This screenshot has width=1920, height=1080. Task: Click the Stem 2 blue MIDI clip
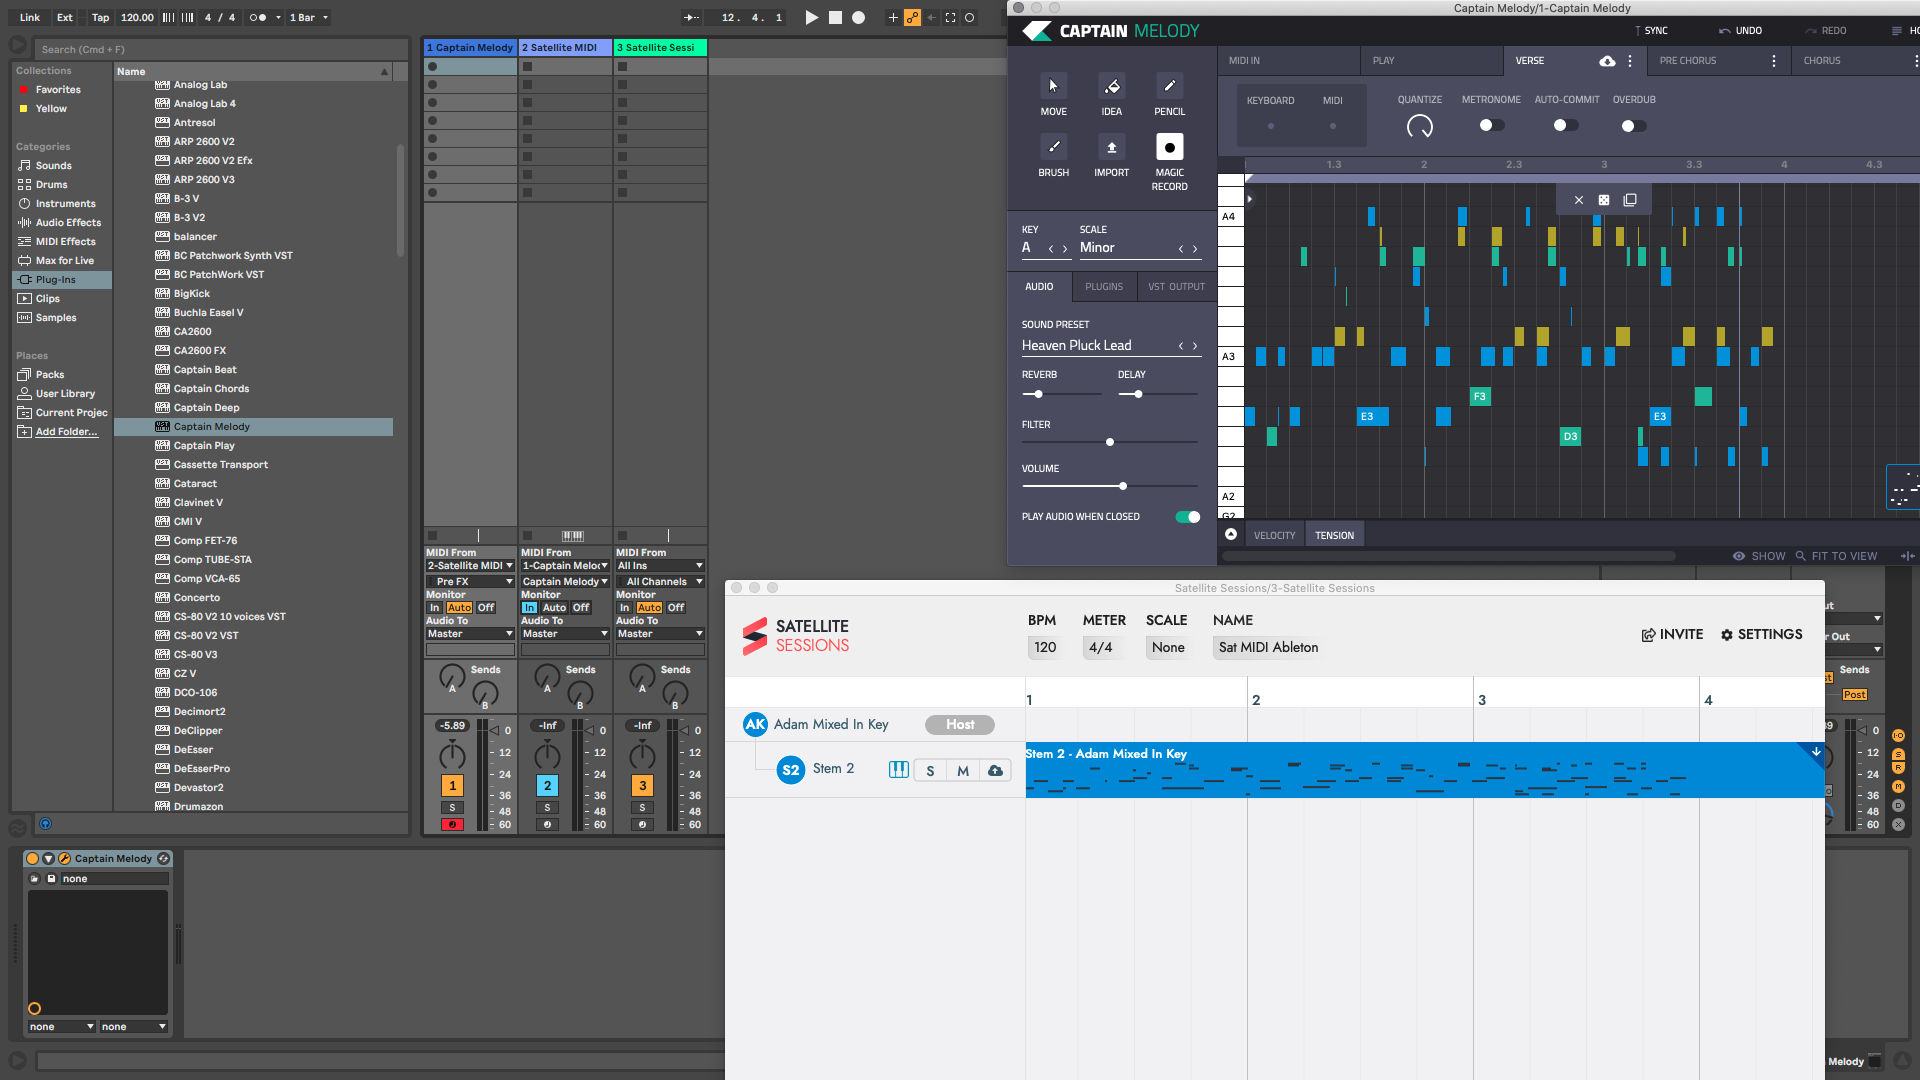tap(1425, 770)
